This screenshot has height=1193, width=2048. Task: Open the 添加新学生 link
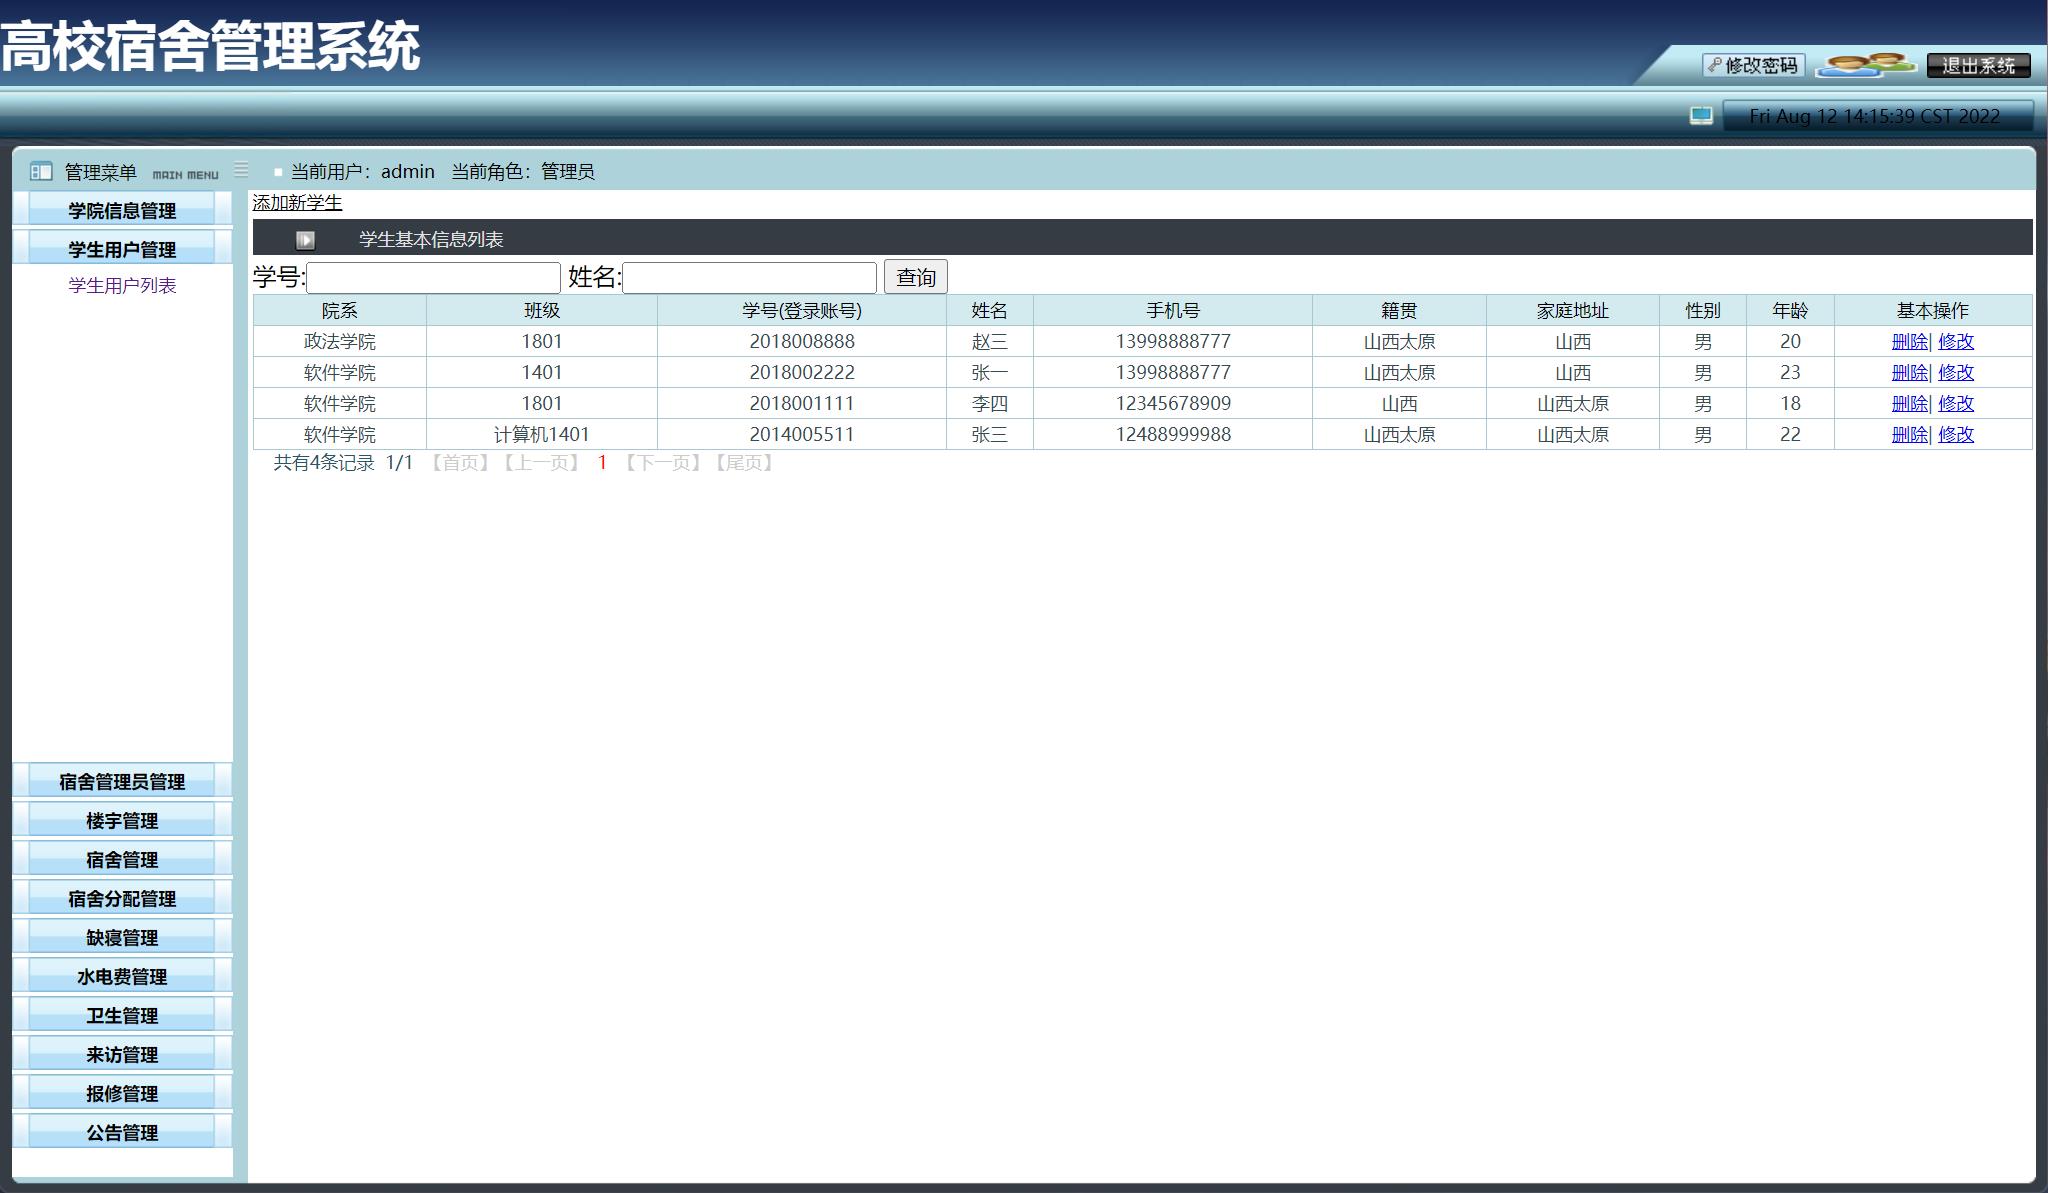[x=297, y=203]
